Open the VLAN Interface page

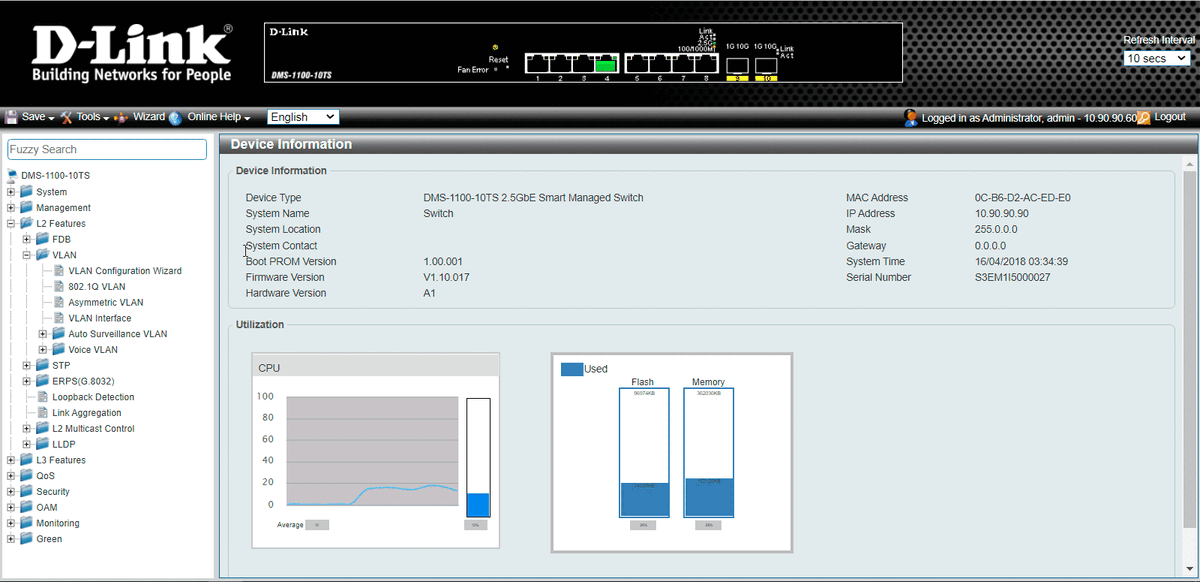[100, 318]
